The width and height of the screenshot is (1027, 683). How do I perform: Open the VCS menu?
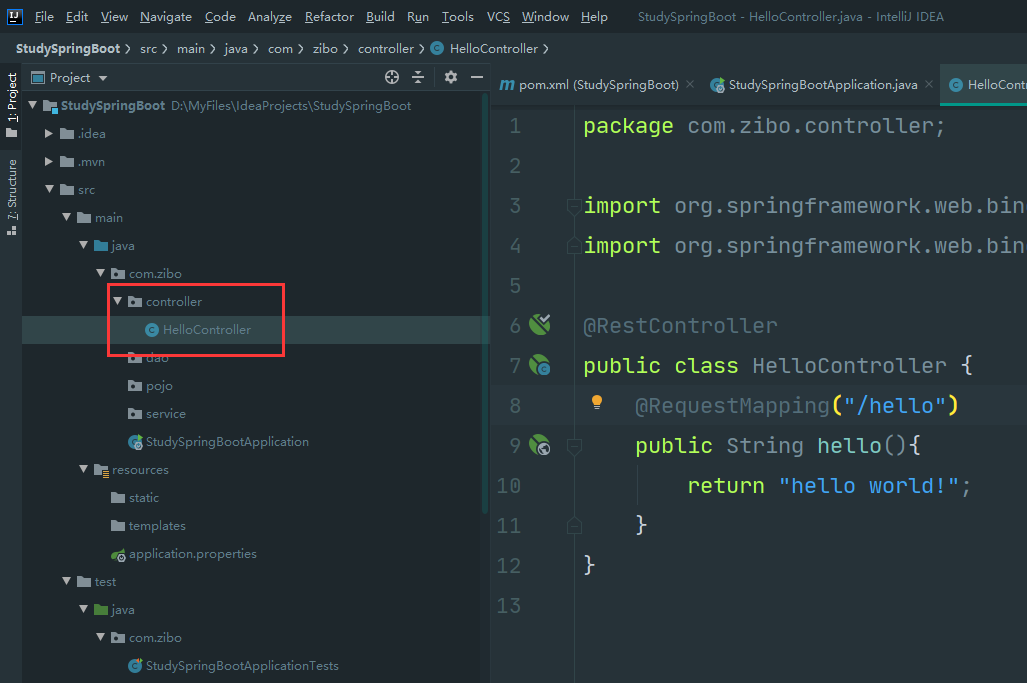[498, 16]
